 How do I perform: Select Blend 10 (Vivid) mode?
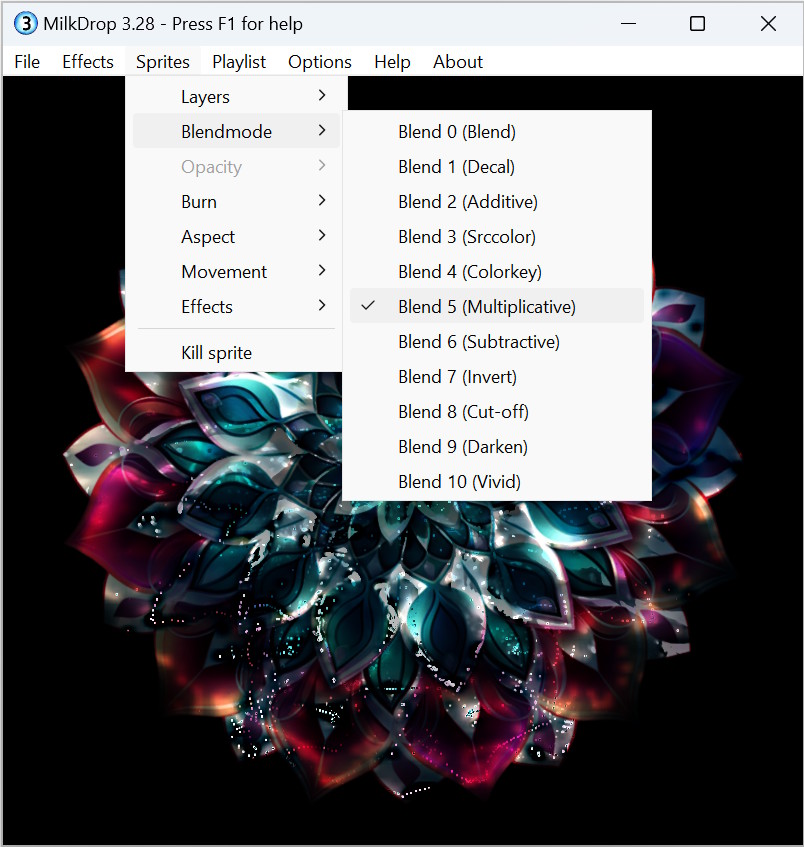(459, 482)
